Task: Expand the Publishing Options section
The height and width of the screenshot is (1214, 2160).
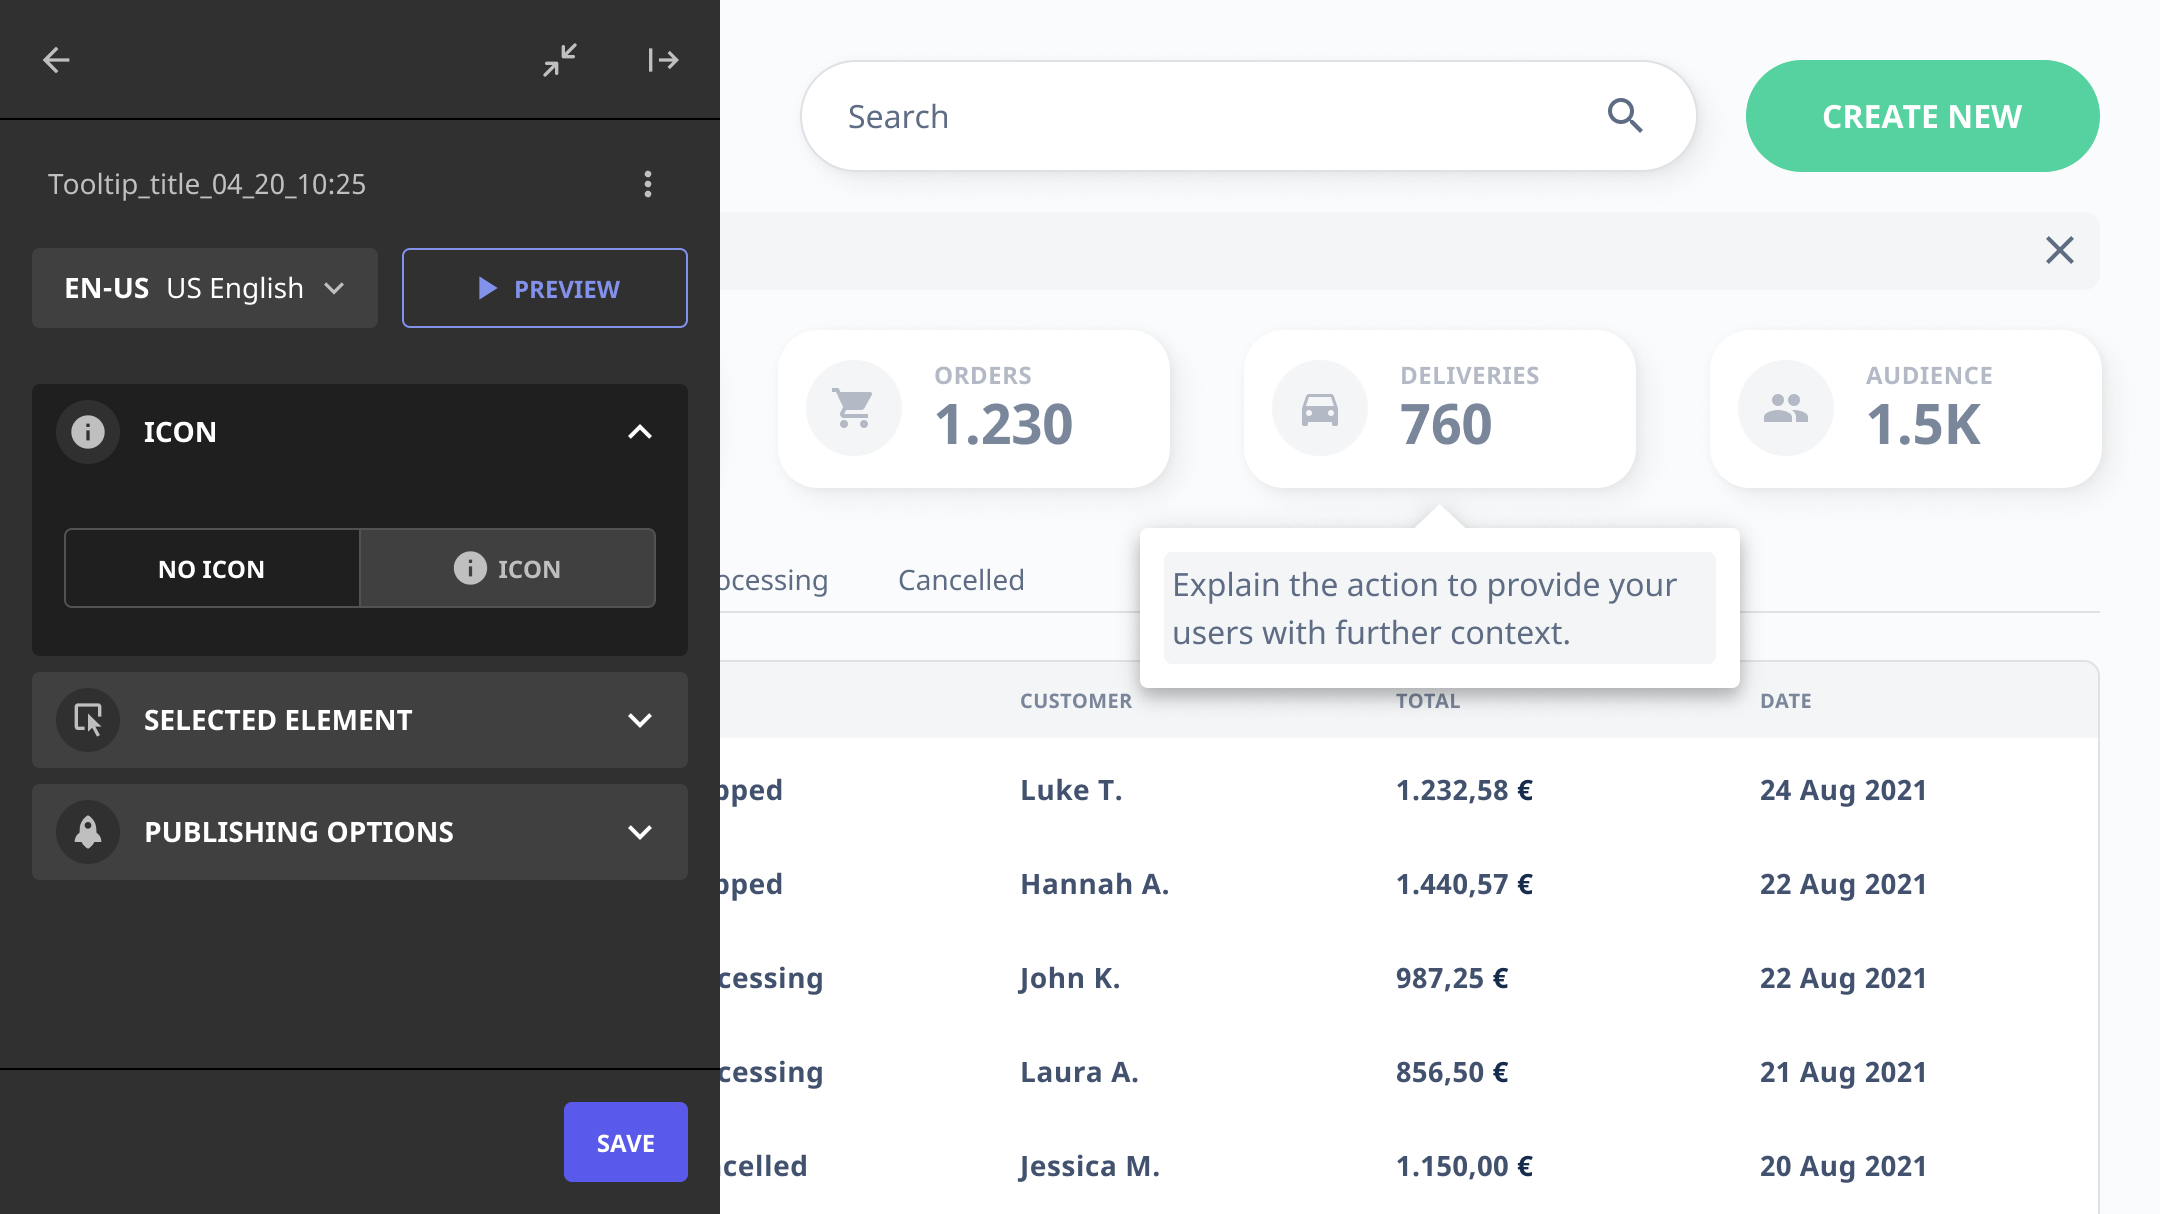Action: [x=641, y=831]
